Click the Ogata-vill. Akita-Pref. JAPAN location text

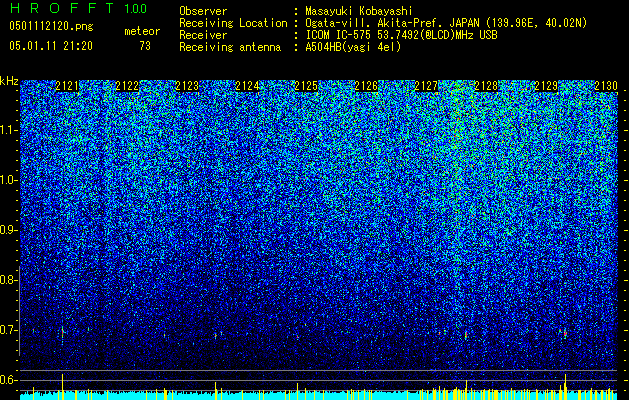tap(446, 23)
